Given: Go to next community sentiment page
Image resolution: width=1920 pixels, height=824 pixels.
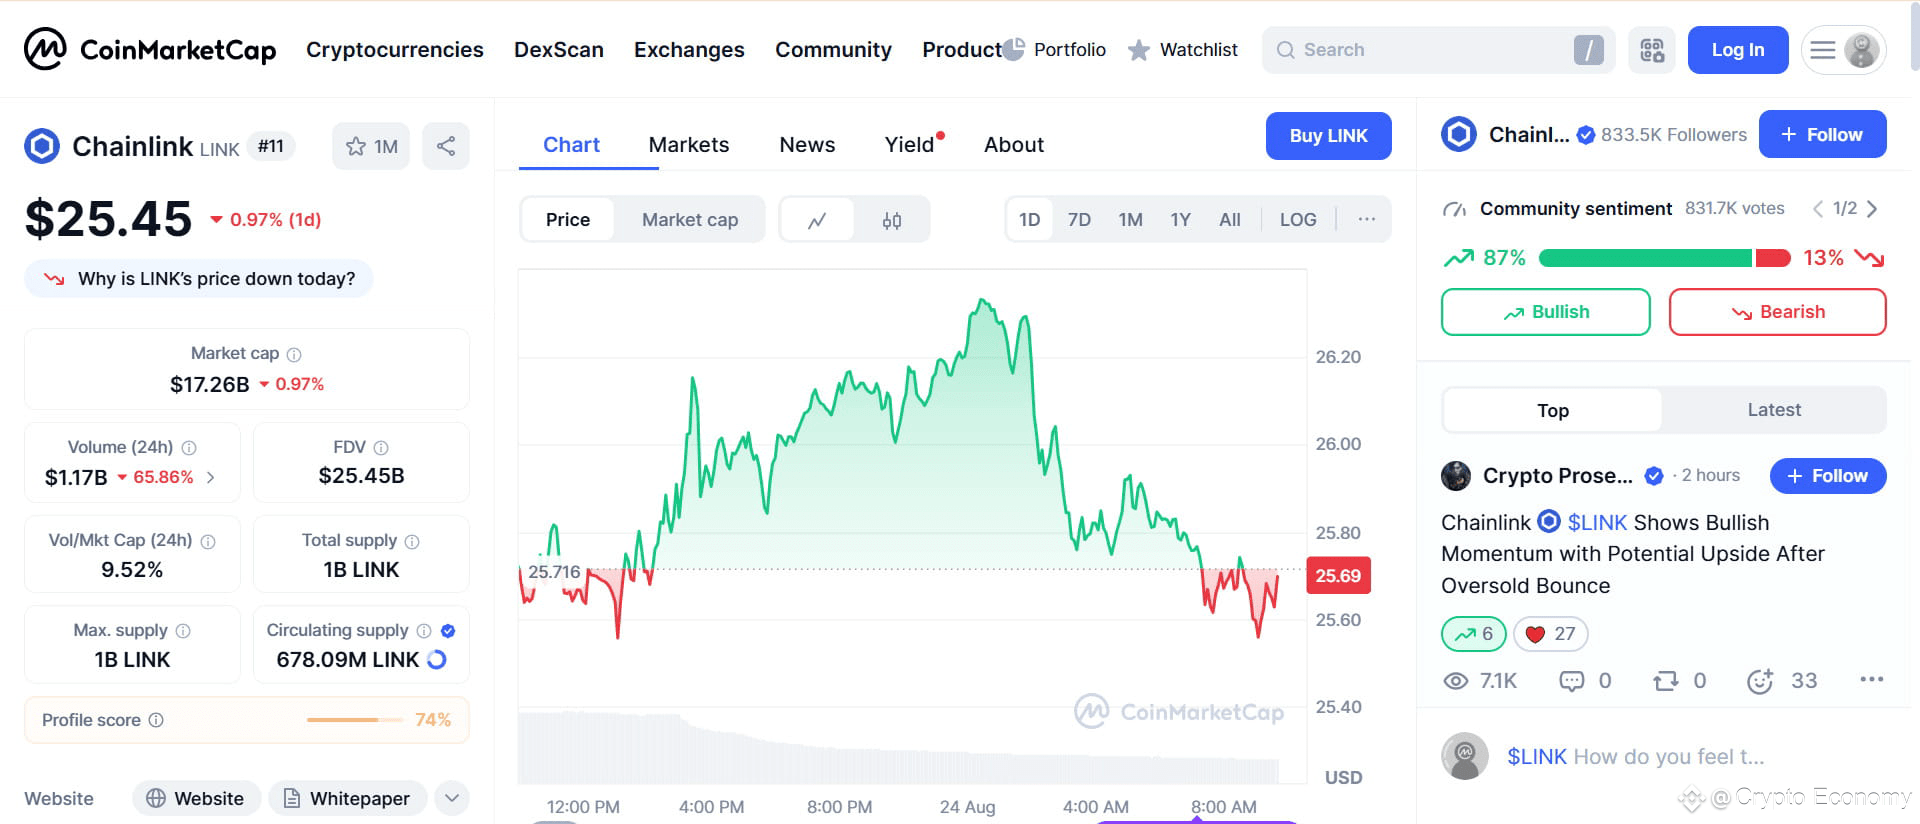Looking at the screenshot, I should pos(1872,209).
